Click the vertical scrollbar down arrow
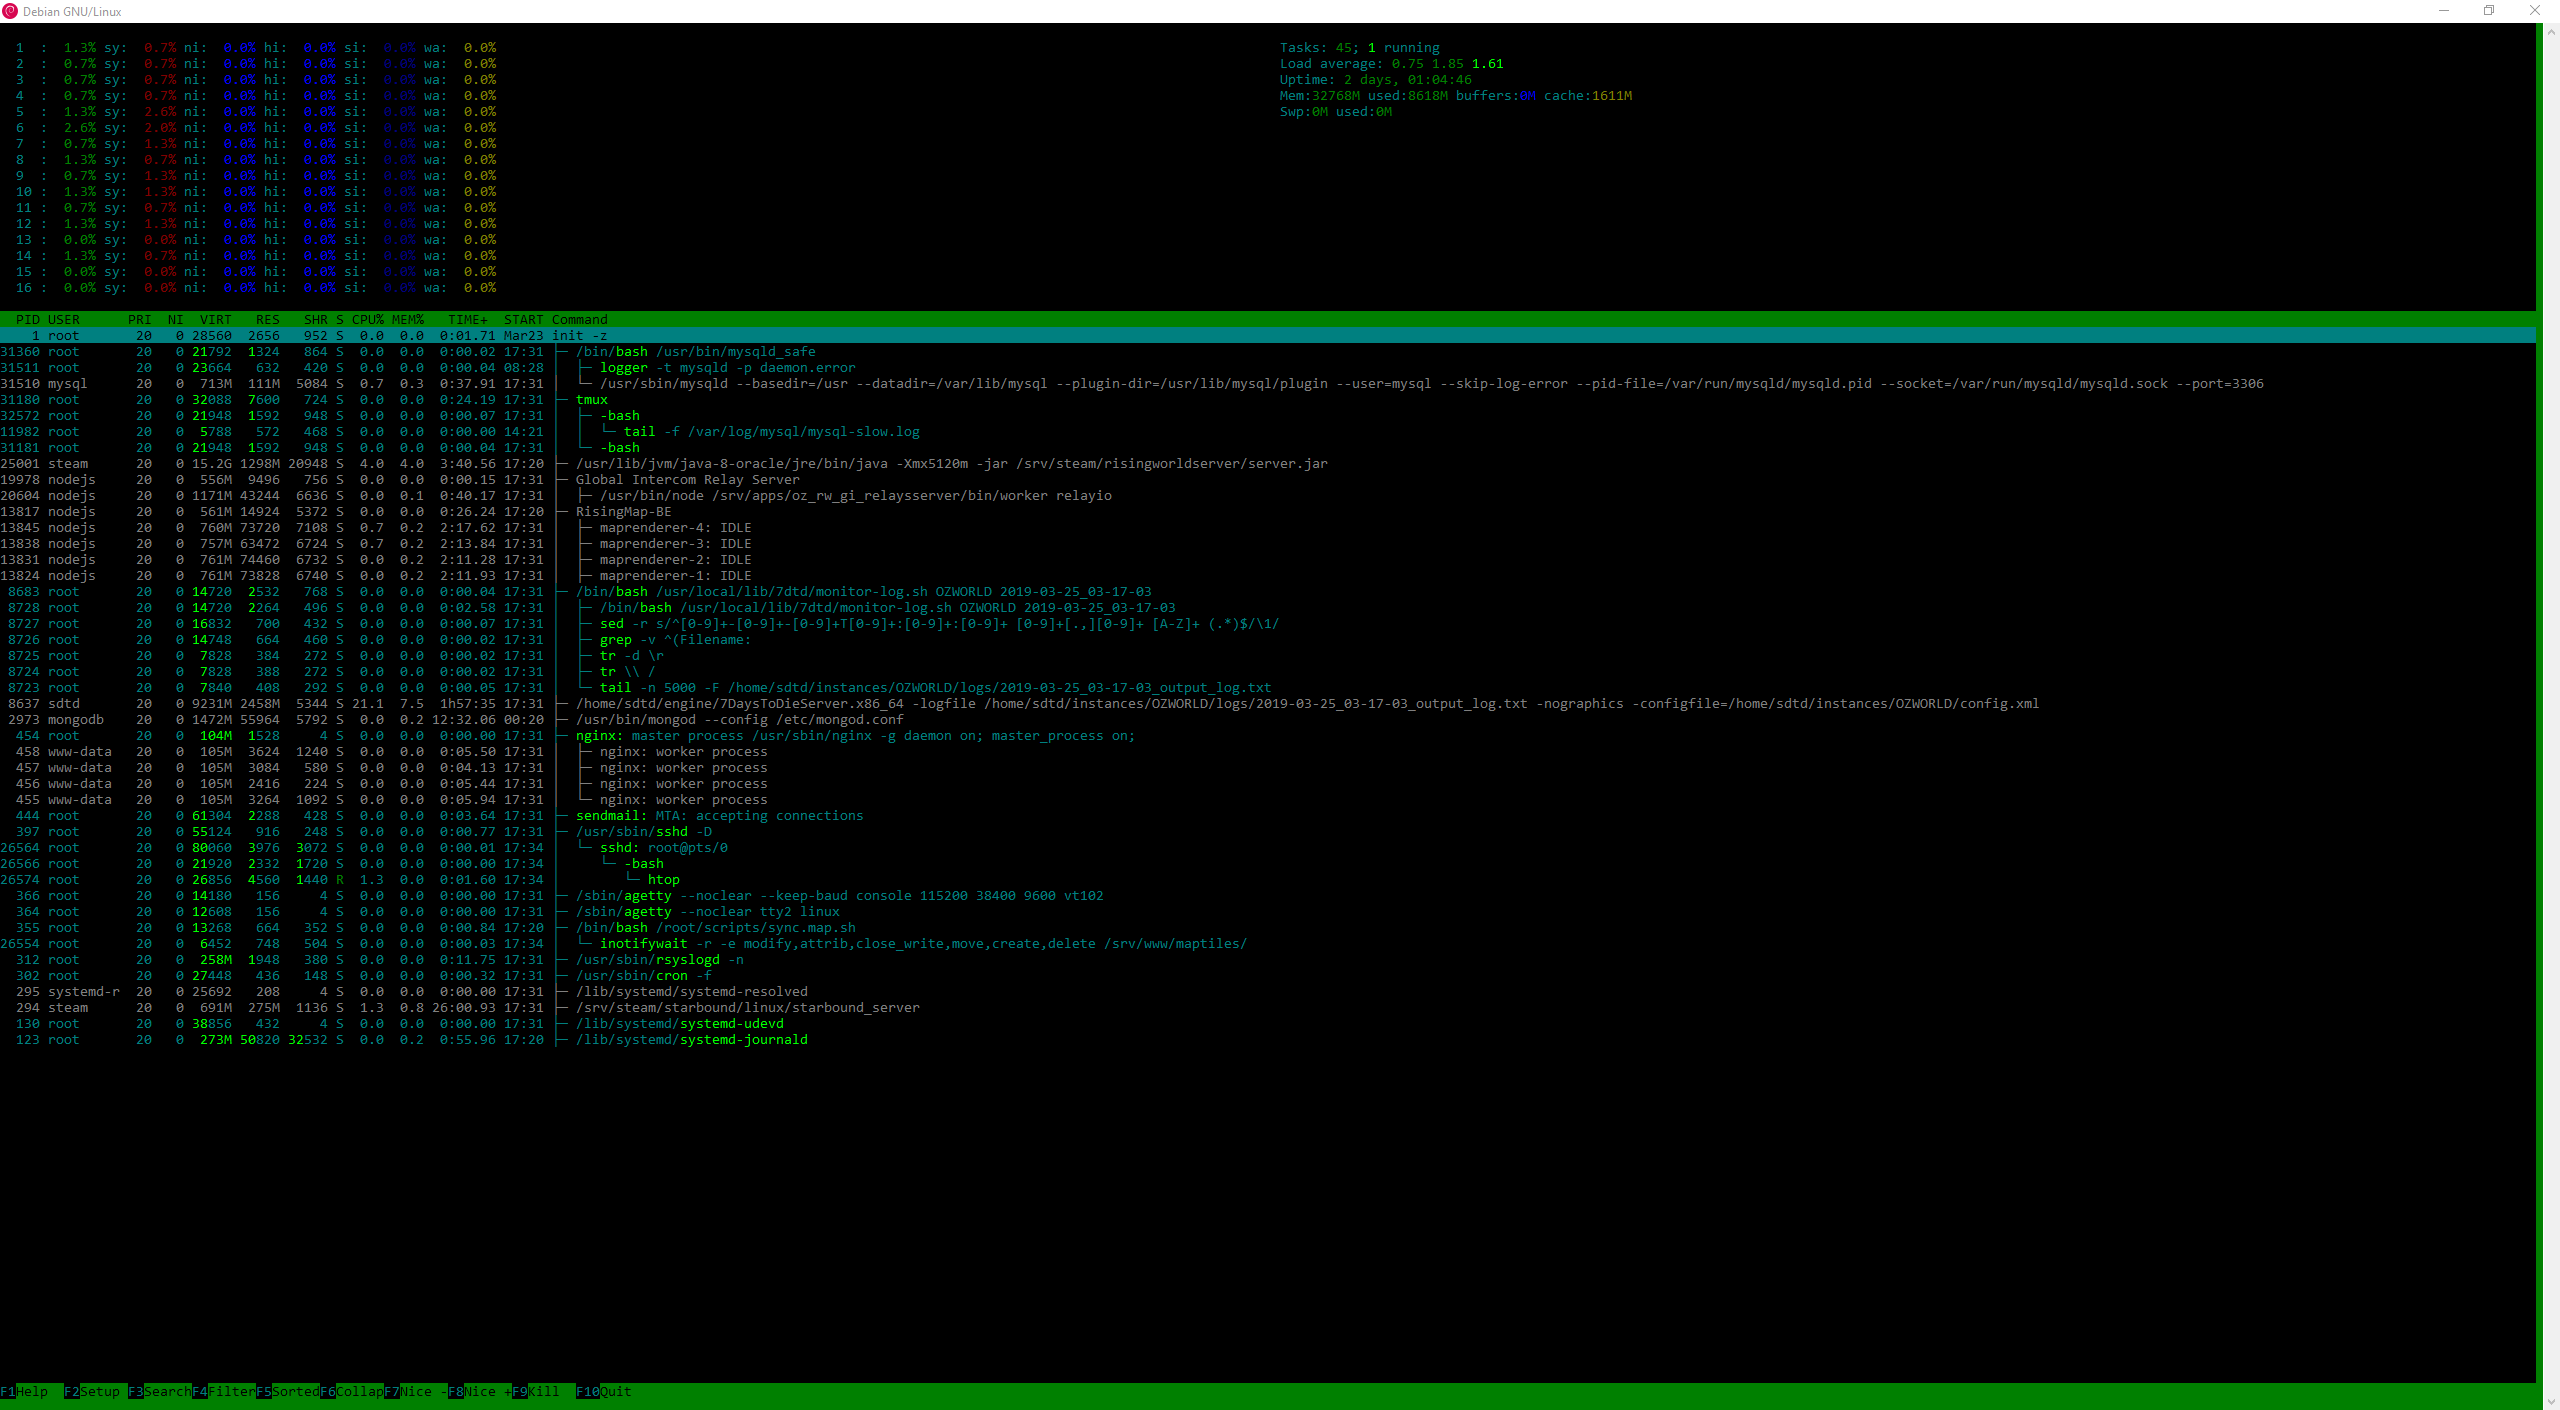This screenshot has width=2560, height=1410. click(2551, 1402)
